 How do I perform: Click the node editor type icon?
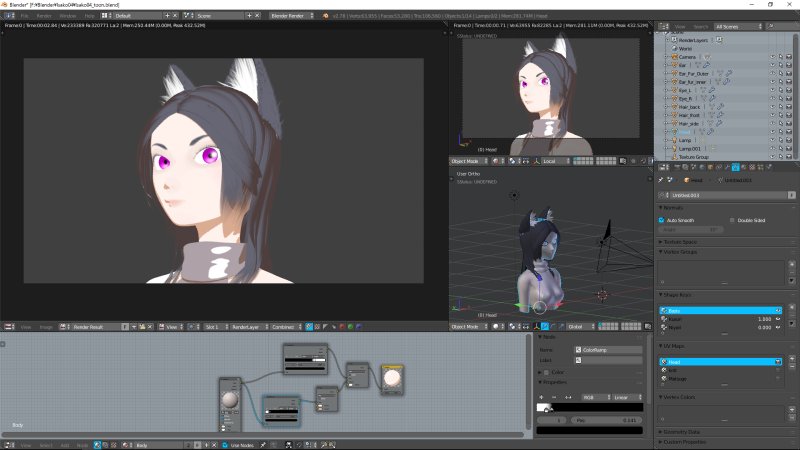8,445
